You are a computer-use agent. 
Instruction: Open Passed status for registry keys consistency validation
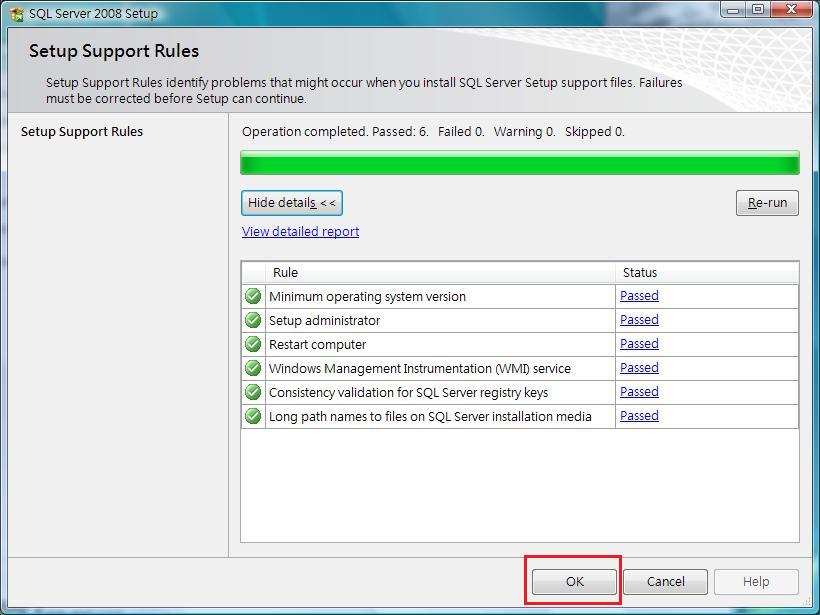click(639, 392)
